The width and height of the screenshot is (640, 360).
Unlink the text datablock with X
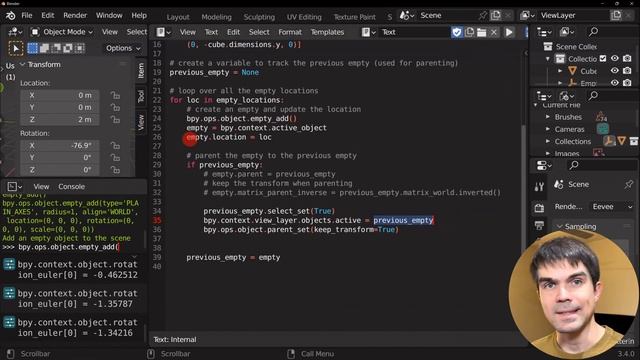point(494,32)
